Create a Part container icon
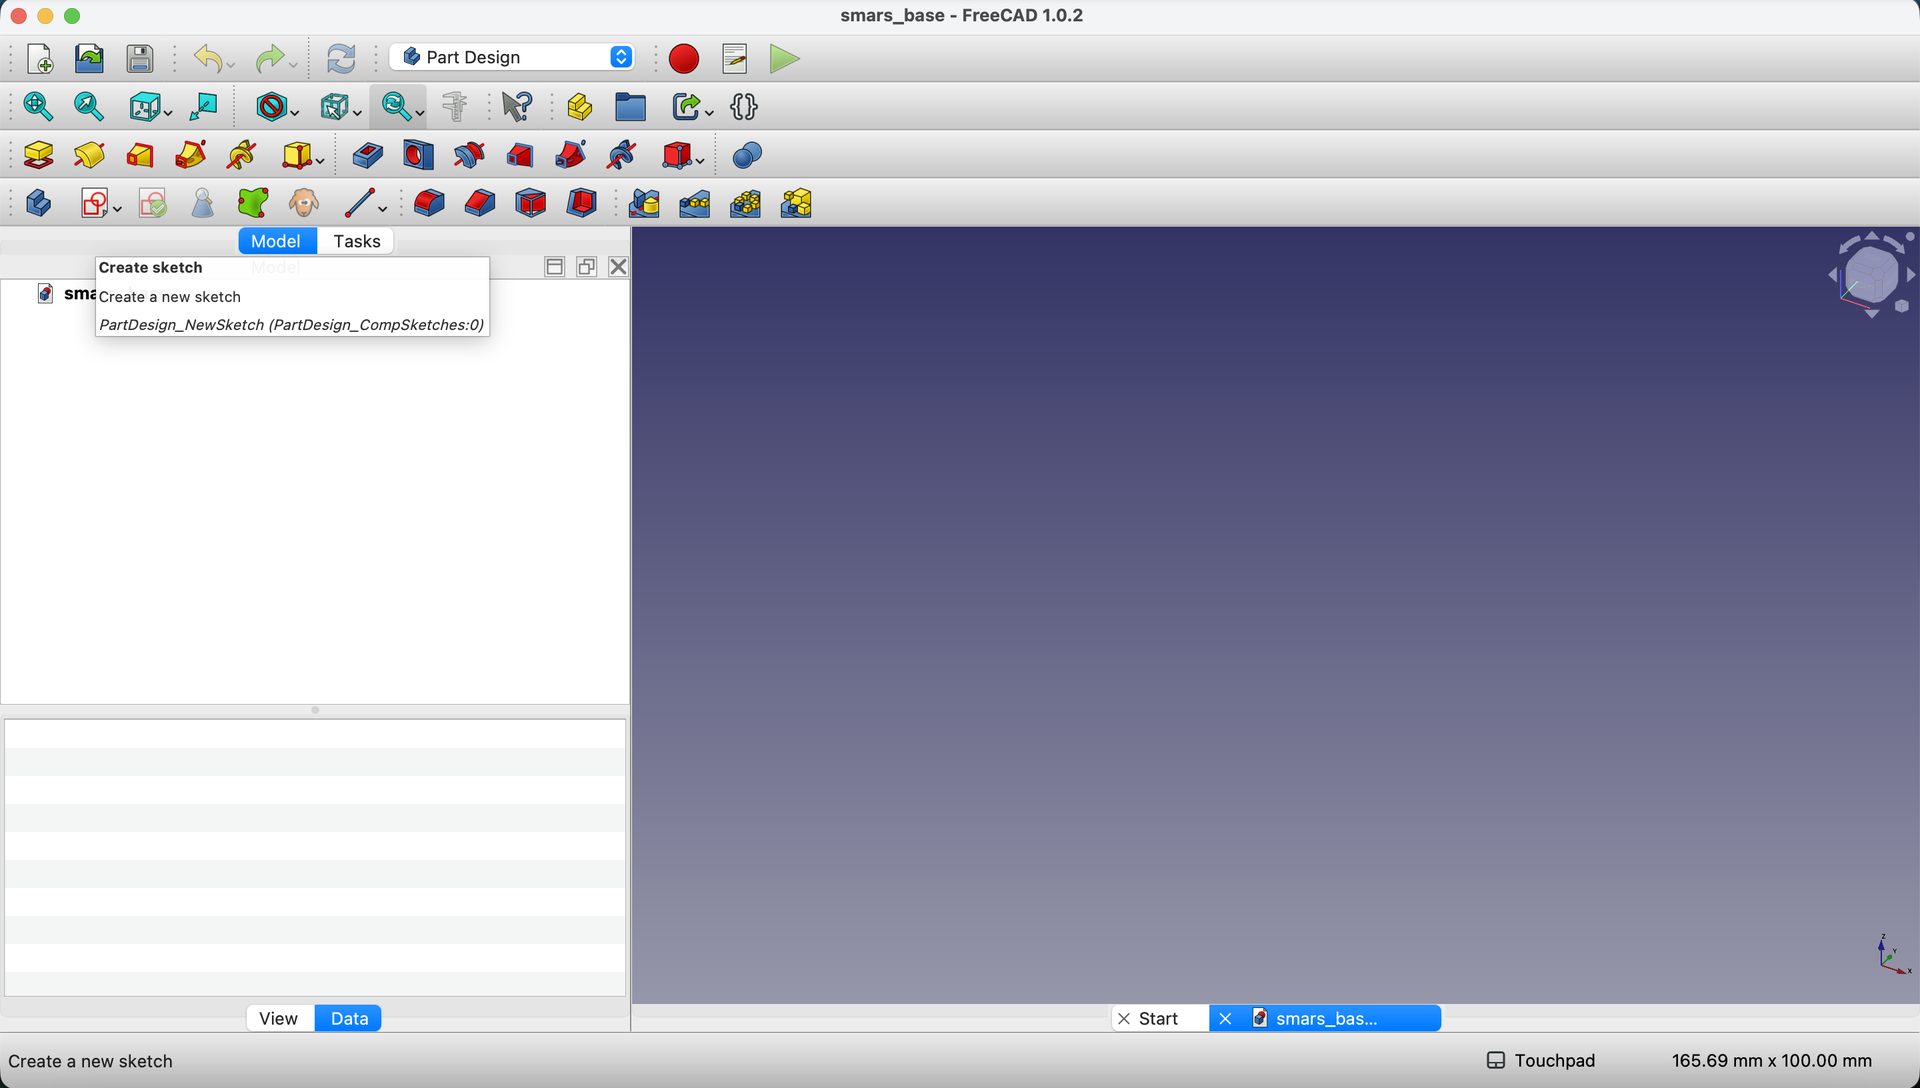1920x1088 pixels. pos(579,106)
